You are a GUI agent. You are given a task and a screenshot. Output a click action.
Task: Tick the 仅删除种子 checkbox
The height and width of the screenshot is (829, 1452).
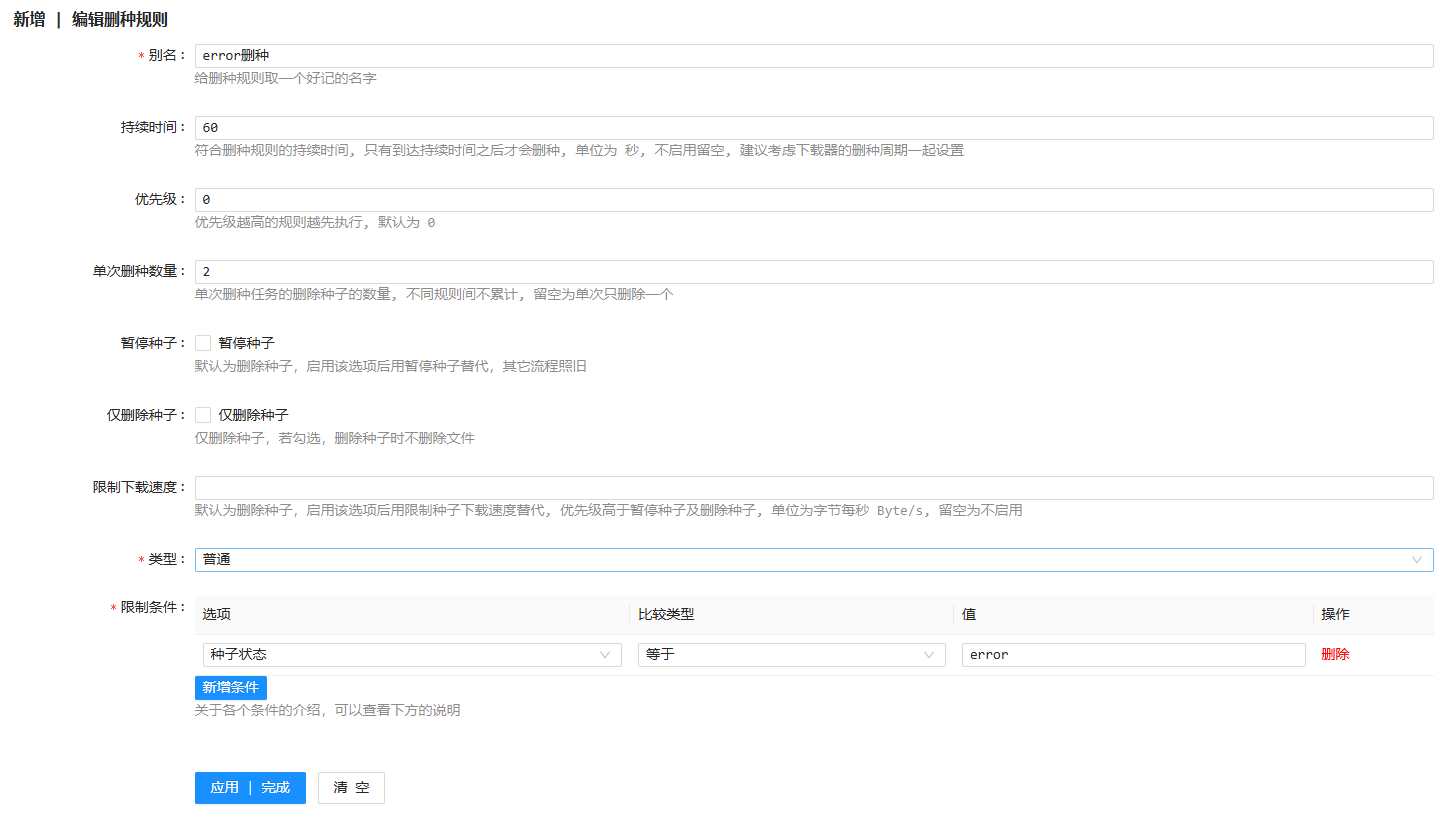coord(203,415)
